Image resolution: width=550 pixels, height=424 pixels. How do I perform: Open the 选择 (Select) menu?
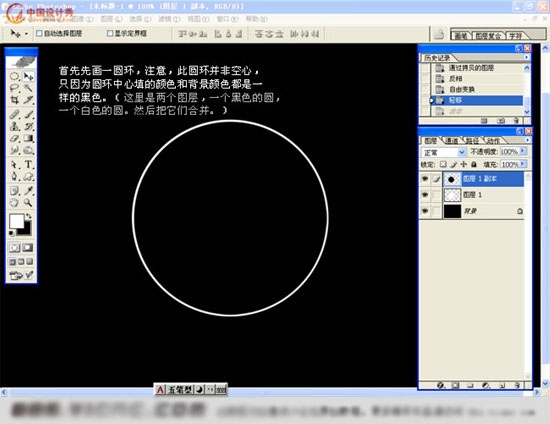(140, 19)
